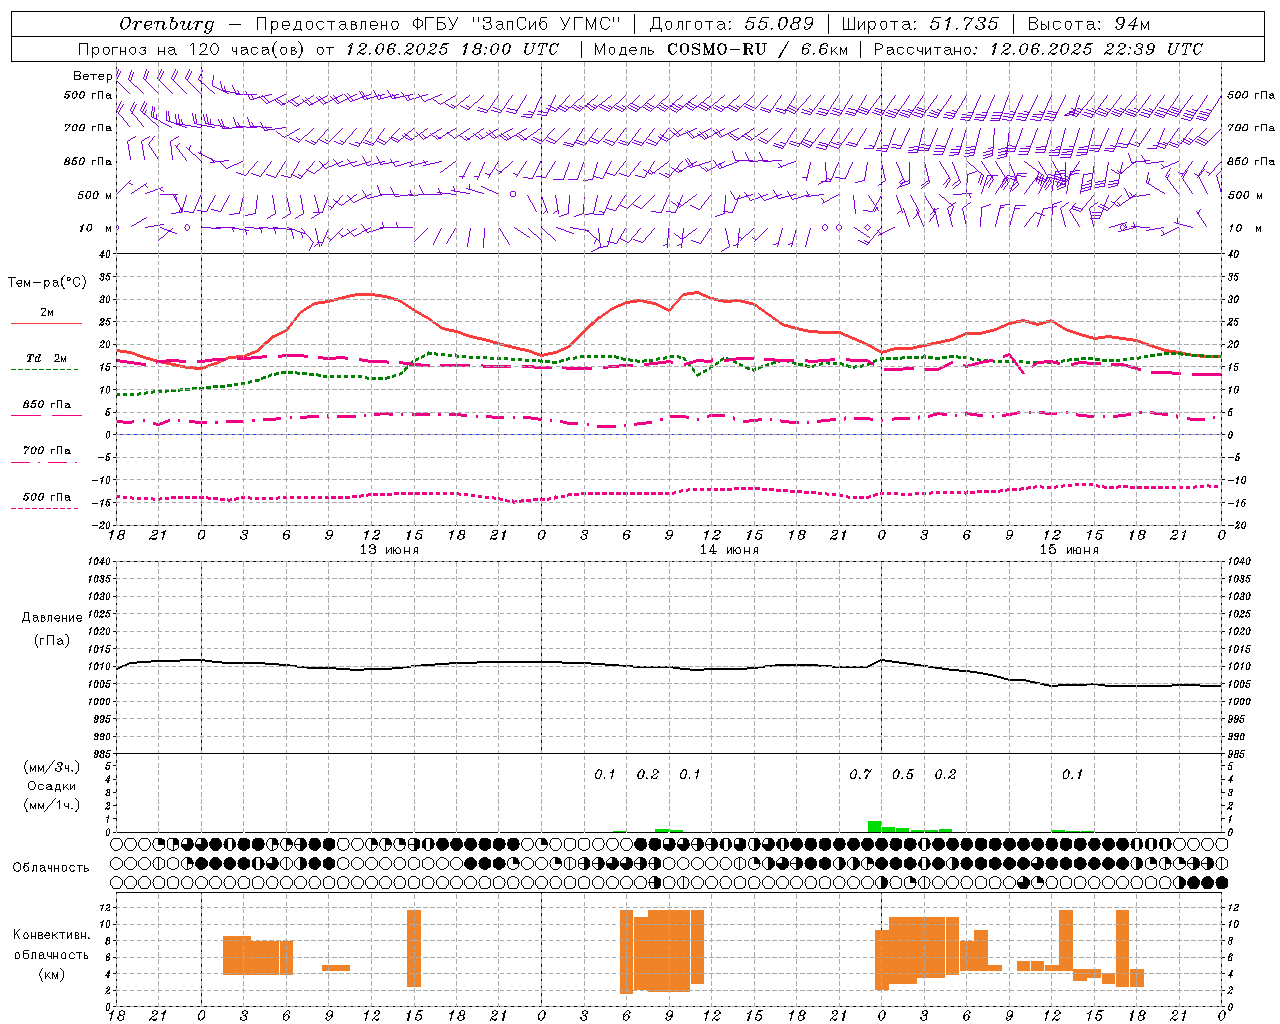Viewport: 1280px width, 1024px height.
Task: Select the Прогноз на 120 часа(ов) text
Action: (x=191, y=49)
